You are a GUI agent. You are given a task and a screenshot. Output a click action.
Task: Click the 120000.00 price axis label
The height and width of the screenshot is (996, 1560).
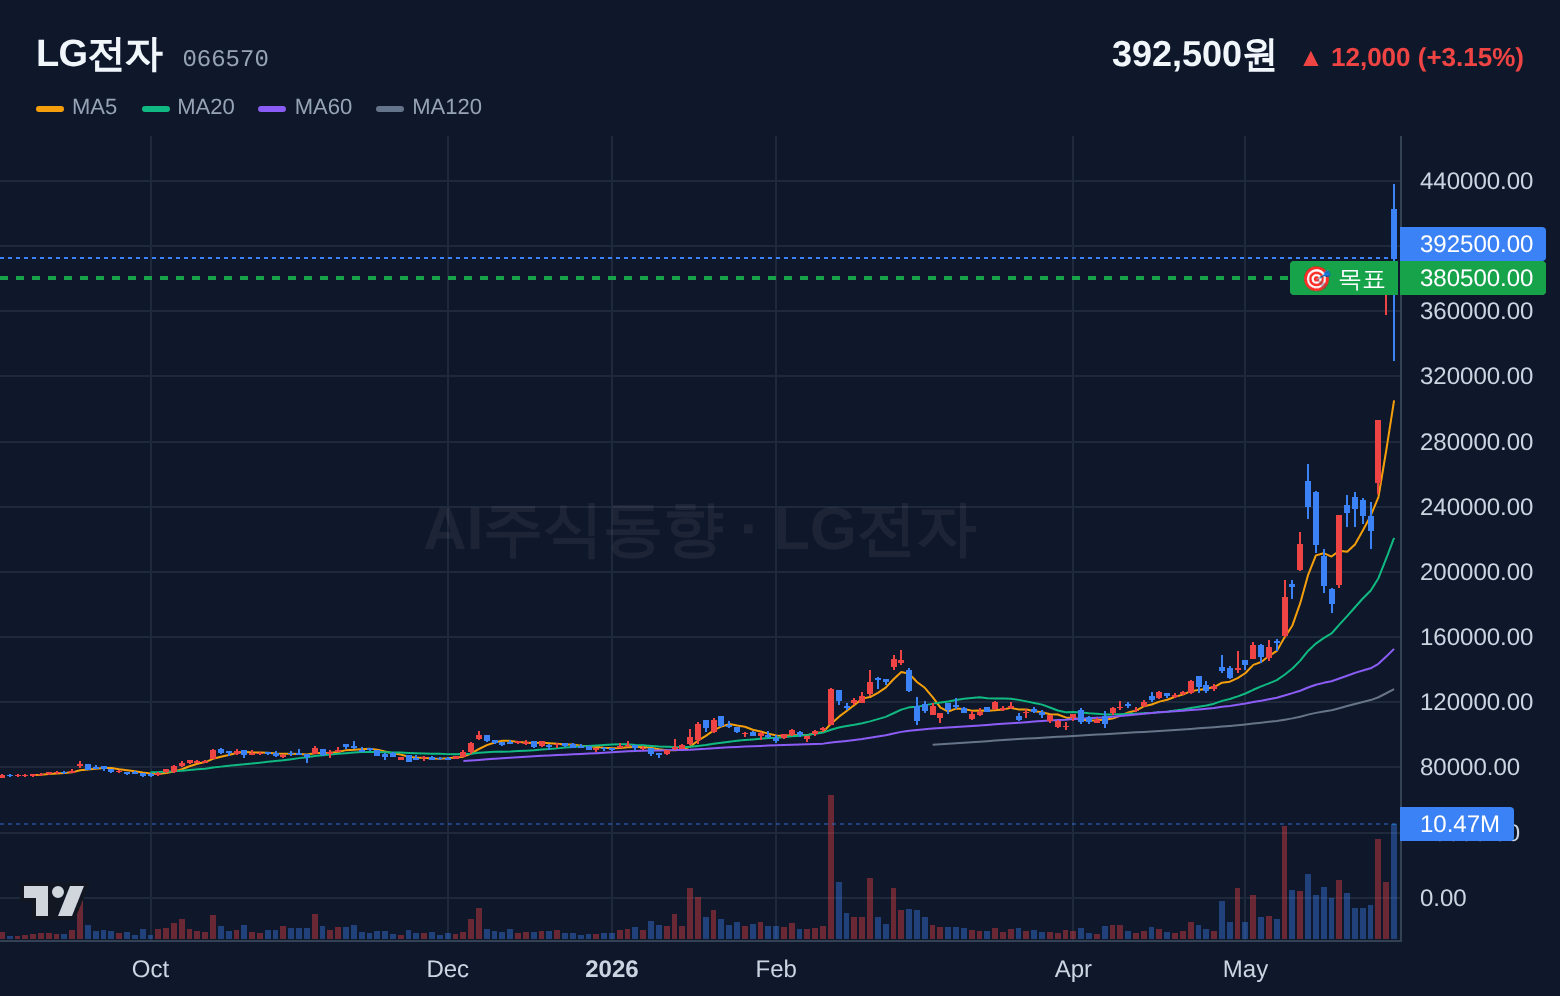1476,702
